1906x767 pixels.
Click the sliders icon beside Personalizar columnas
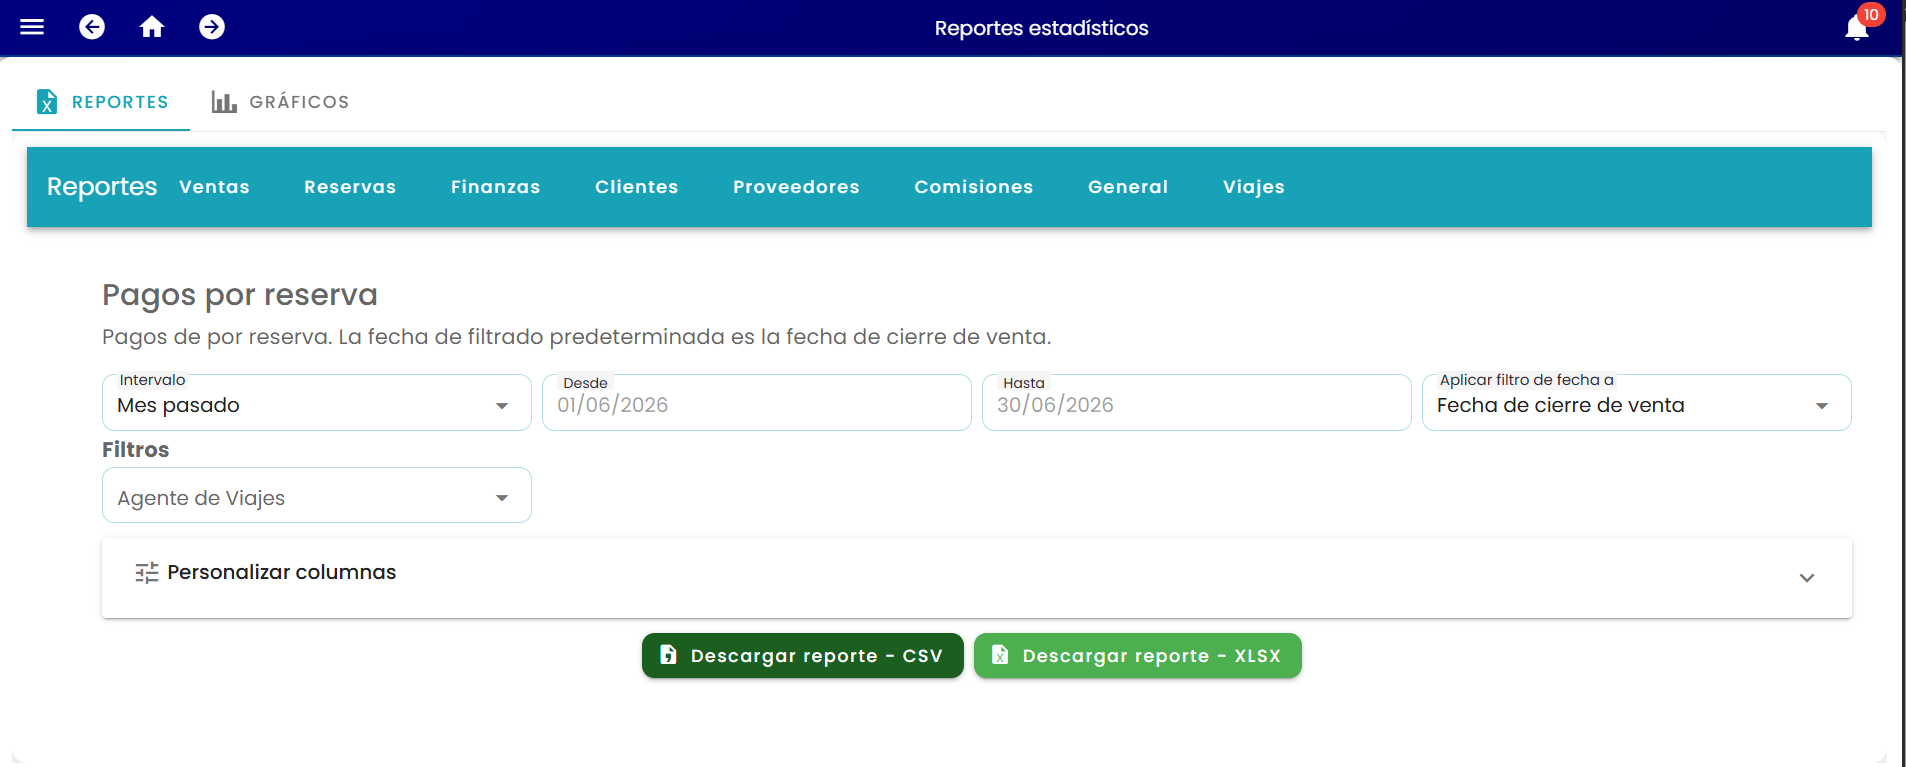pos(147,573)
